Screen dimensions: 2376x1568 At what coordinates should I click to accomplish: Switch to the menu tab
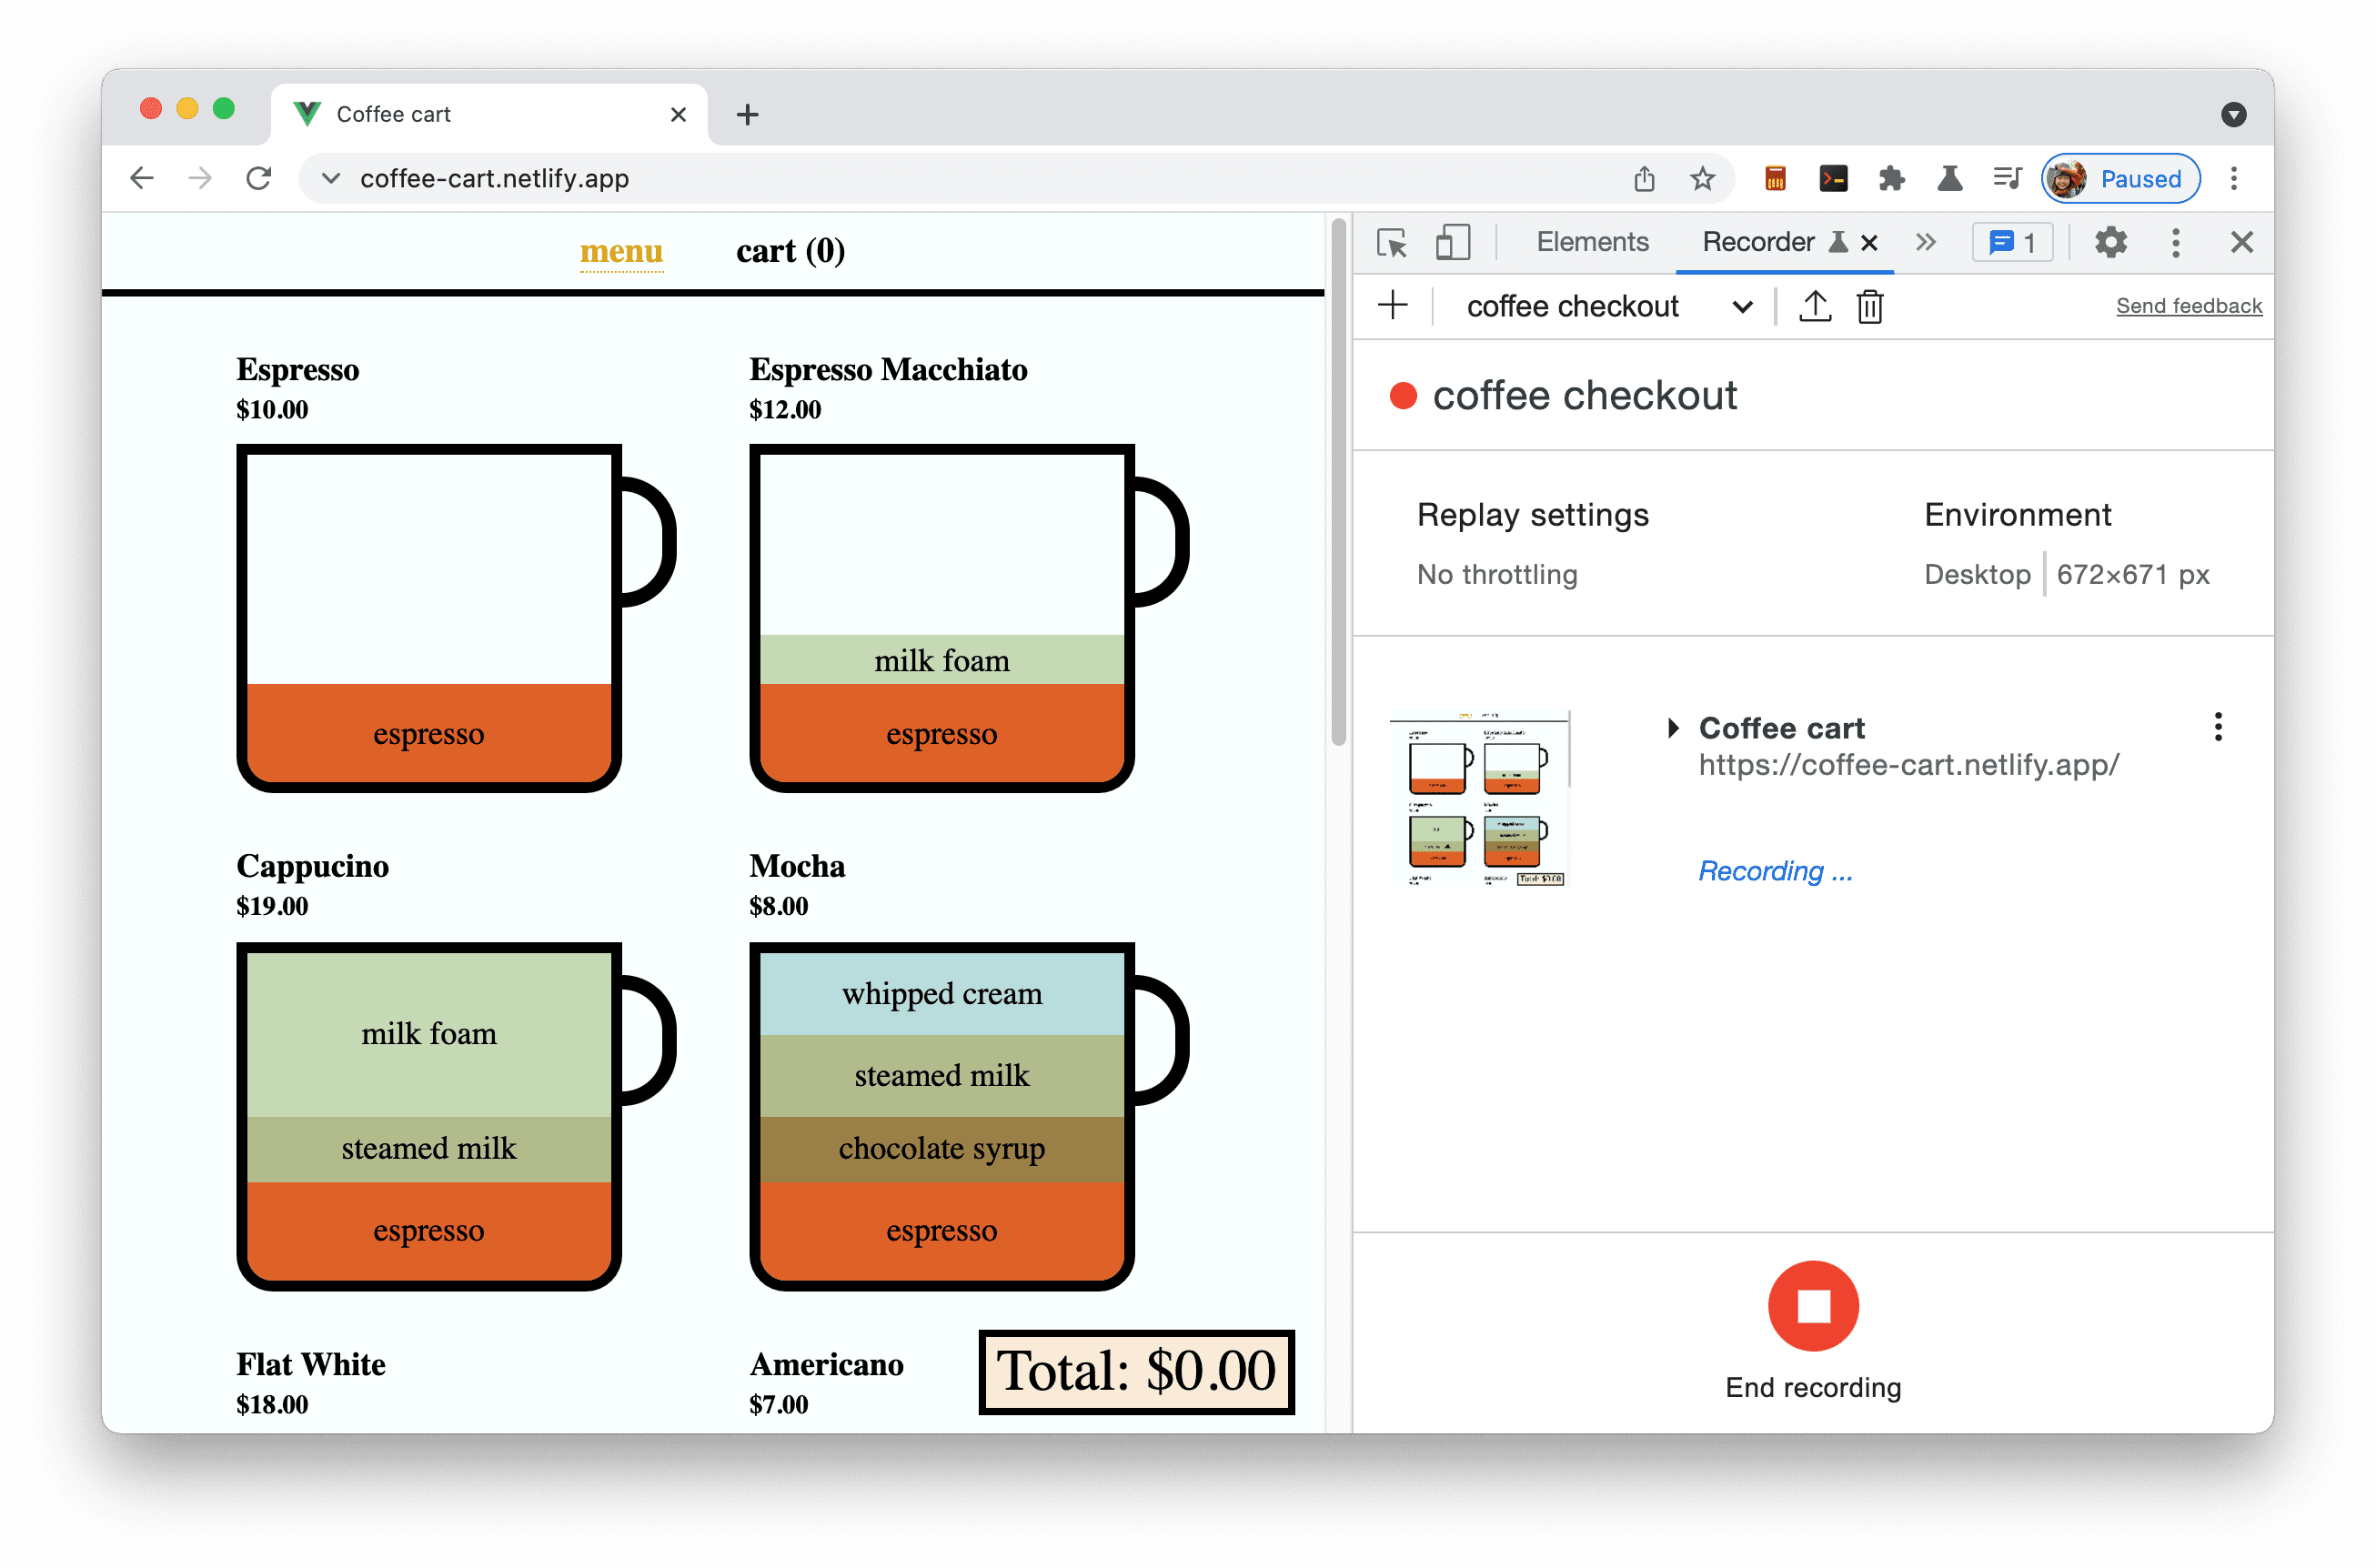click(x=619, y=252)
